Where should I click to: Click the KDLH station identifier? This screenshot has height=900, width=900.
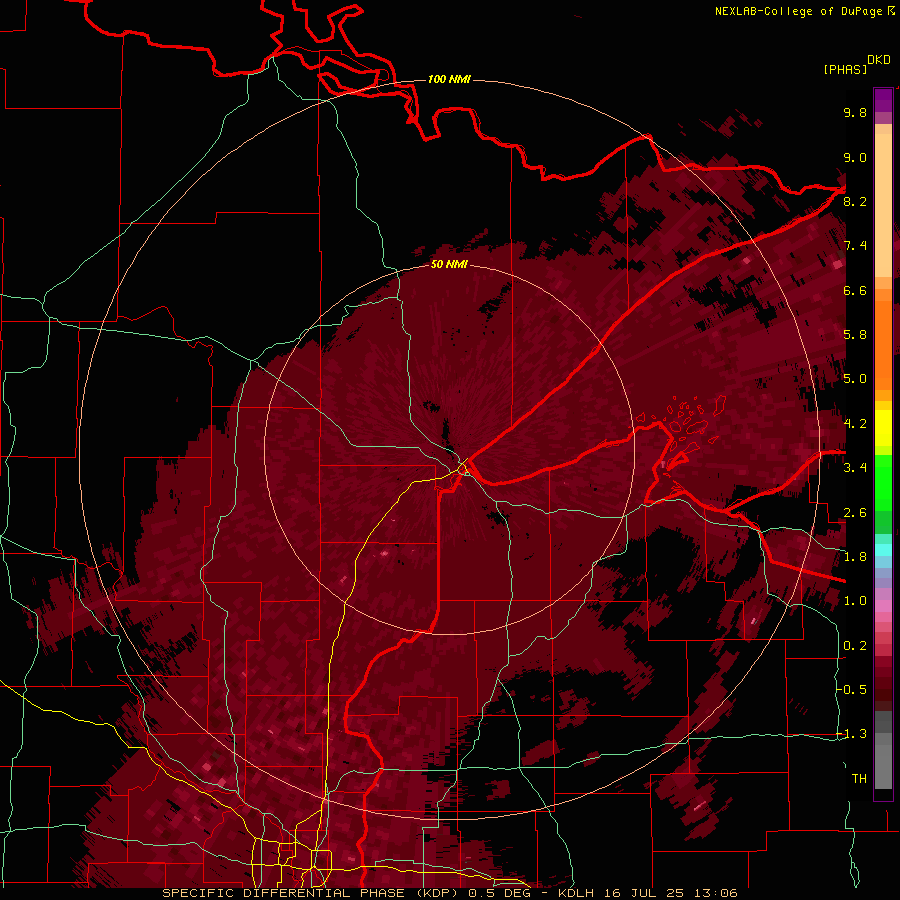(x=576, y=893)
